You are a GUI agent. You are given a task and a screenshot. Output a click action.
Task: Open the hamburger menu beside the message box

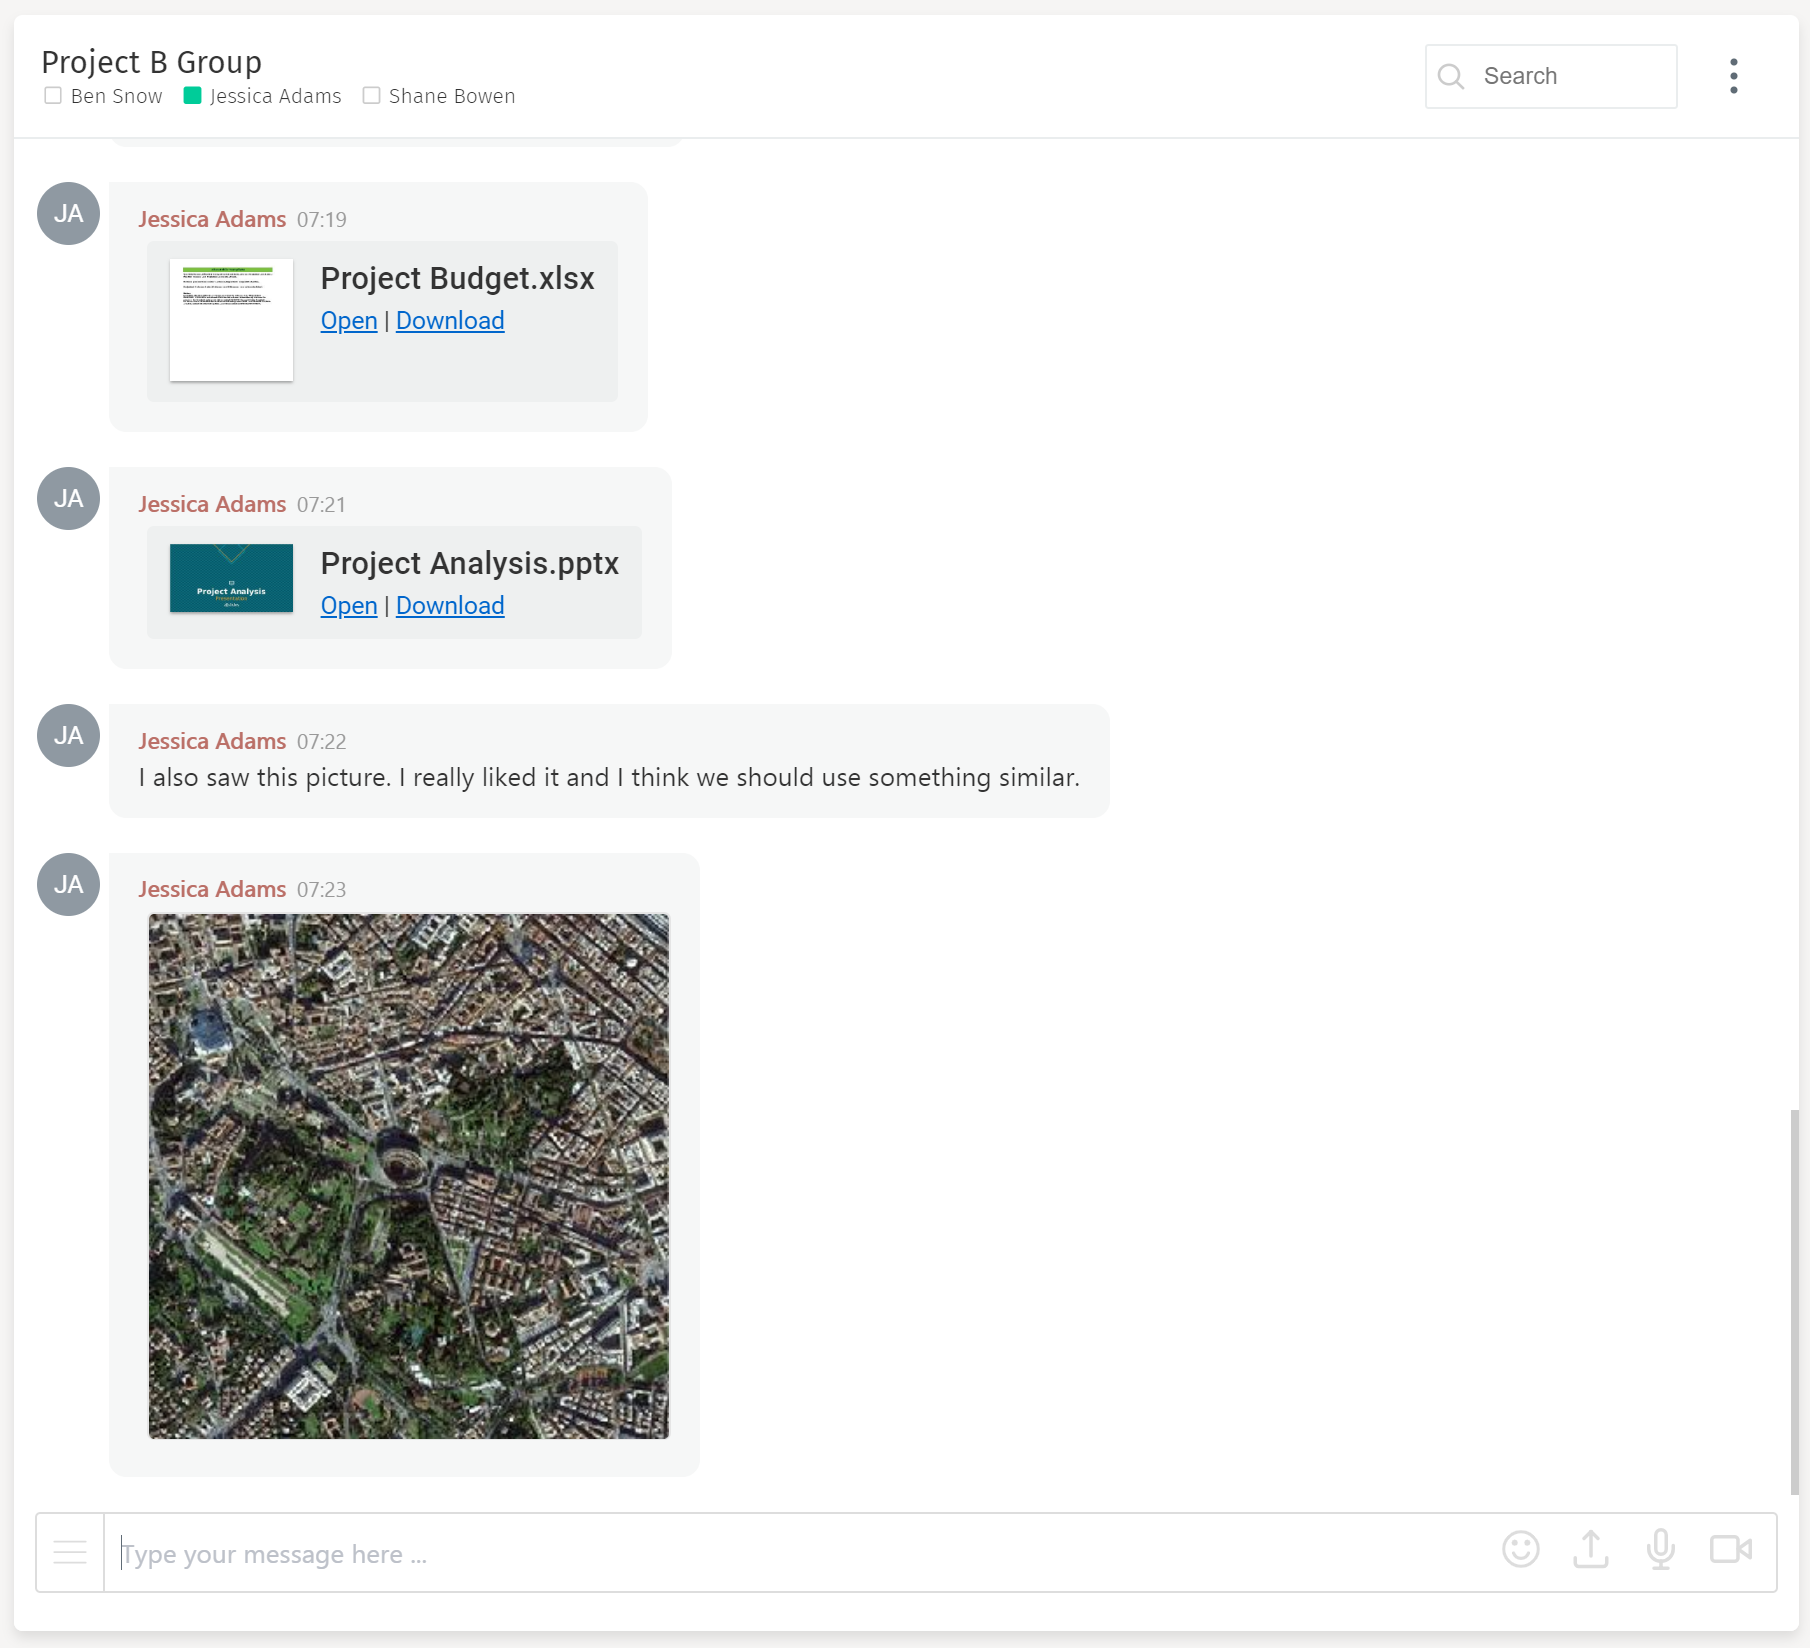coord(69,1551)
